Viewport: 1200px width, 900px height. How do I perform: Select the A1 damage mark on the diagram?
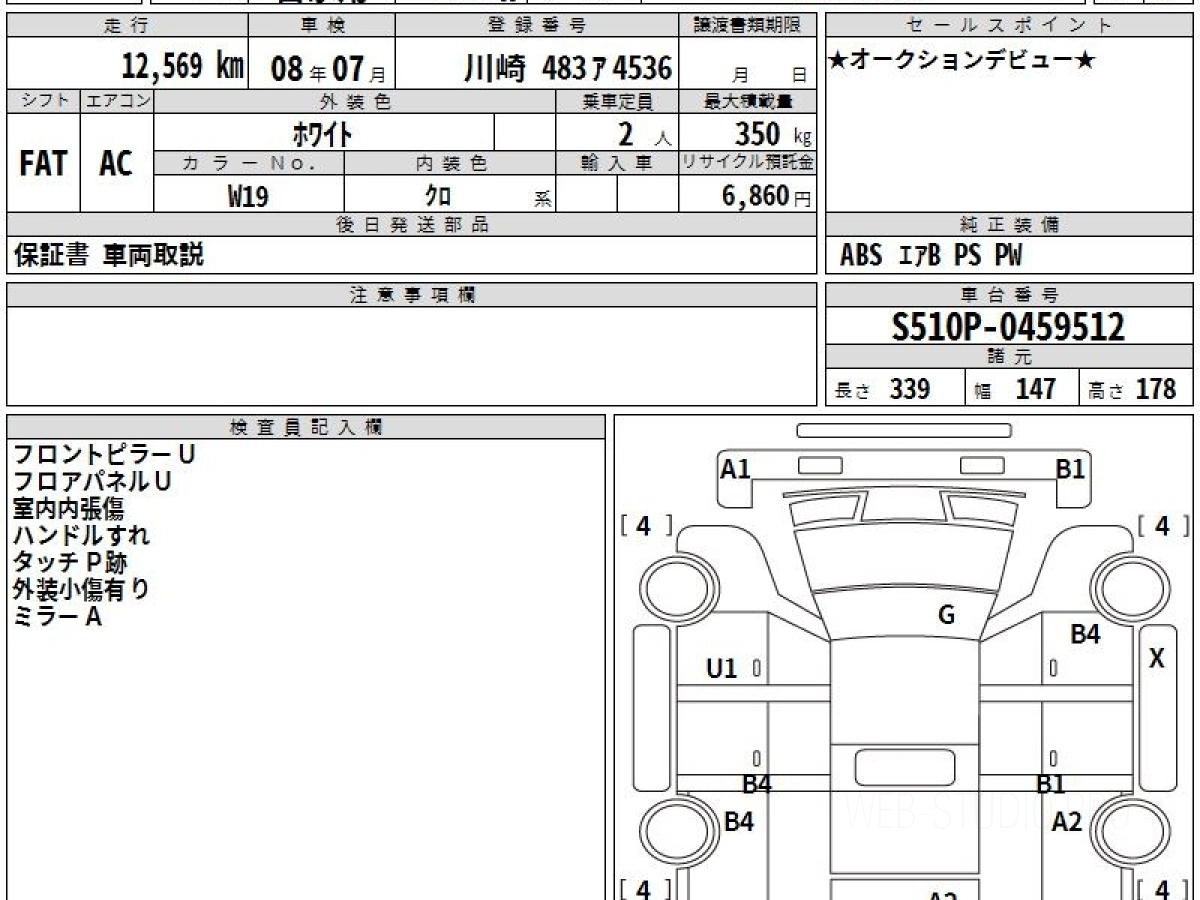click(735, 468)
